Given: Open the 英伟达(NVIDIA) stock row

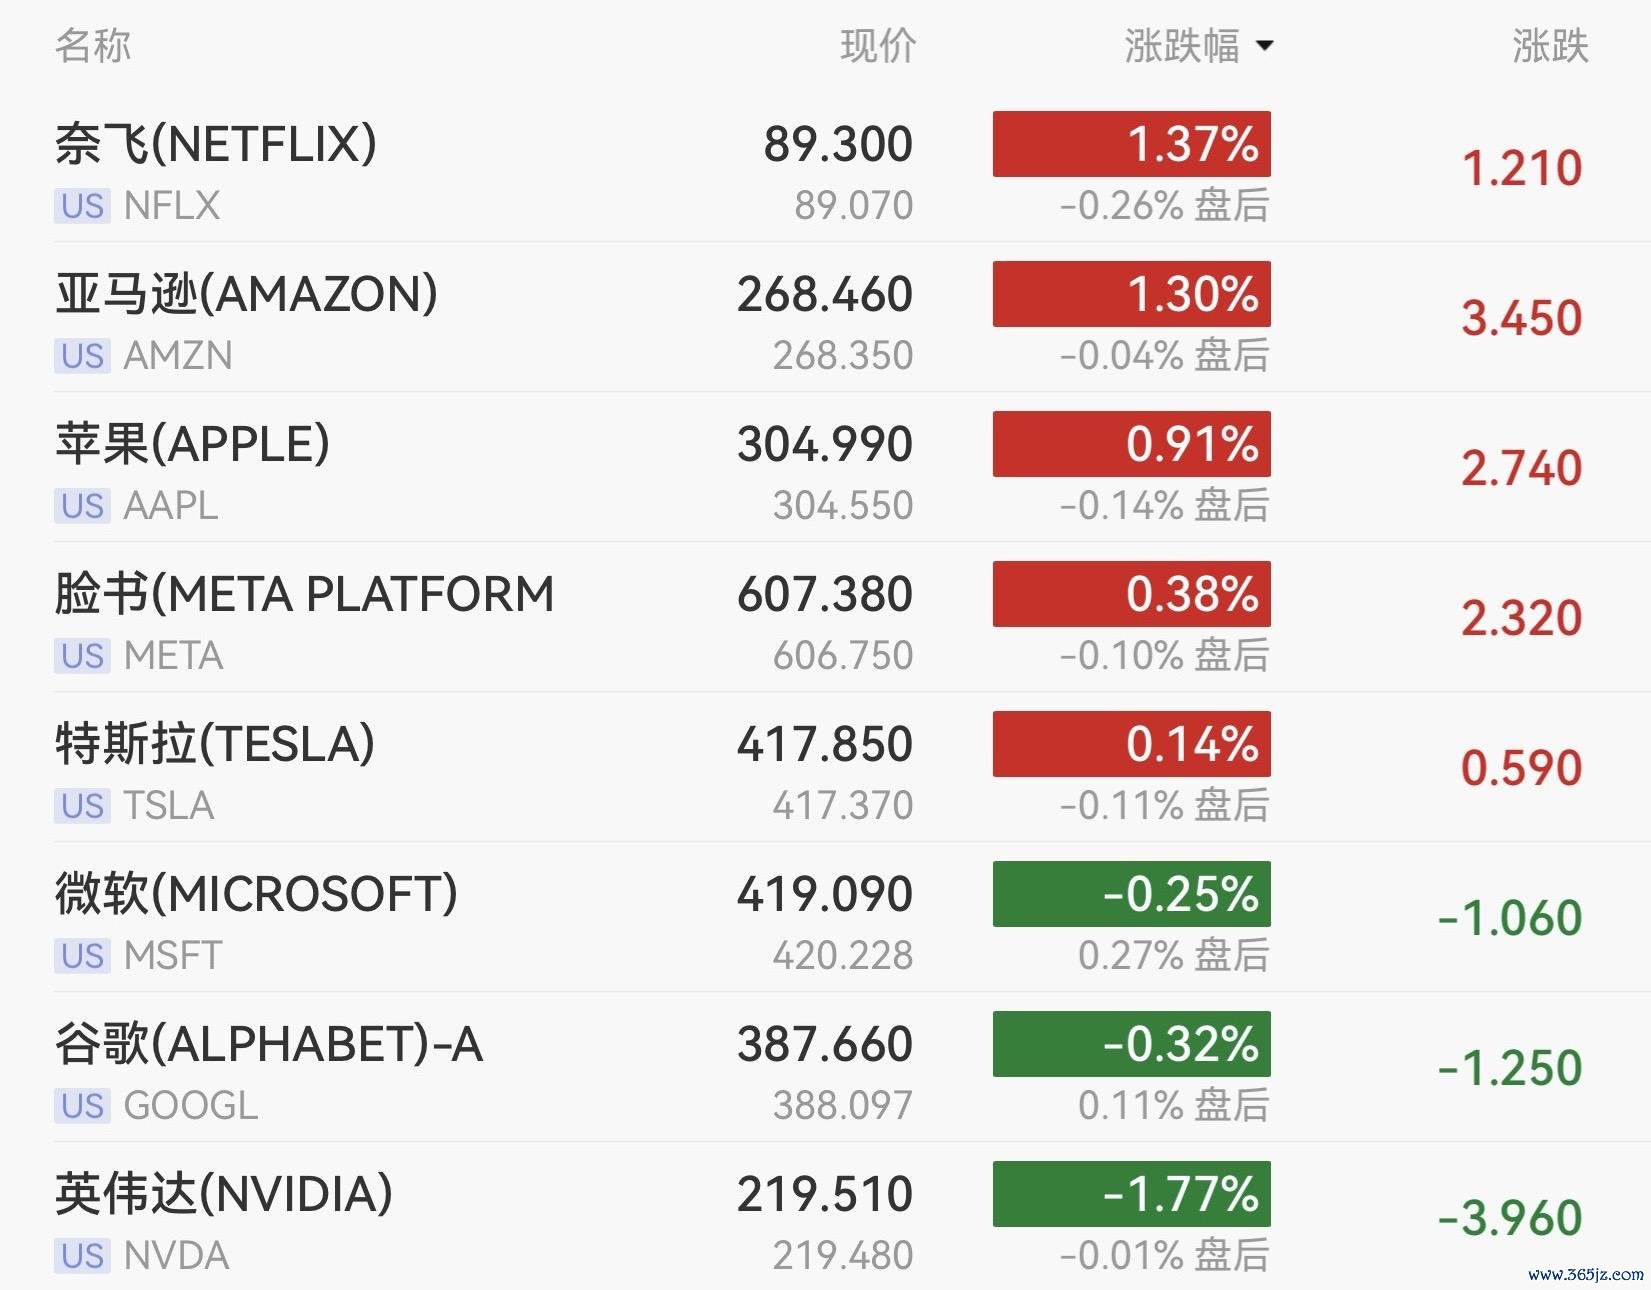Looking at the screenshot, I should (825, 1216).
